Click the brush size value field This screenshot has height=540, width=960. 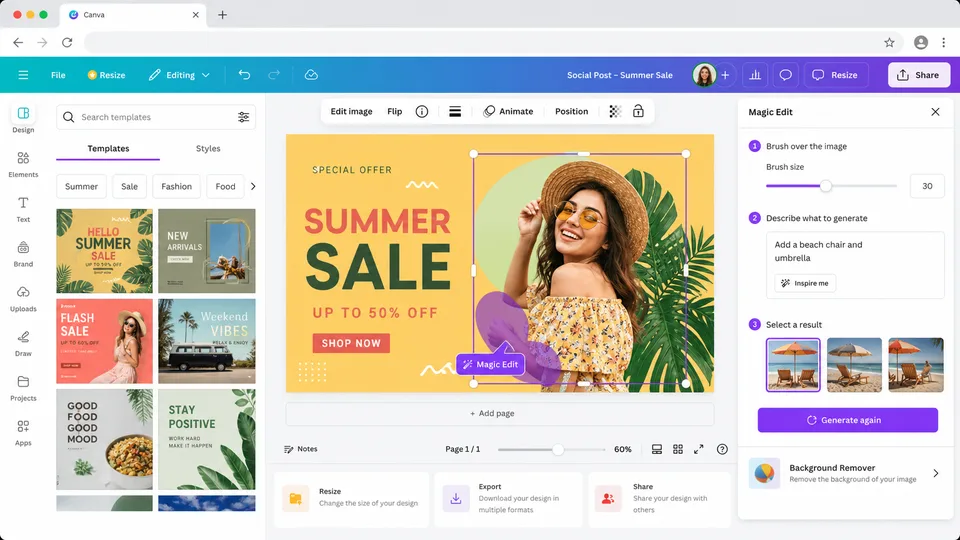927,186
